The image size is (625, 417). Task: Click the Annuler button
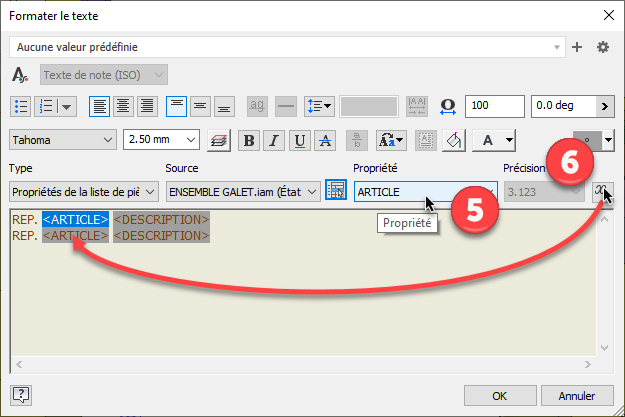(x=571, y=393)
